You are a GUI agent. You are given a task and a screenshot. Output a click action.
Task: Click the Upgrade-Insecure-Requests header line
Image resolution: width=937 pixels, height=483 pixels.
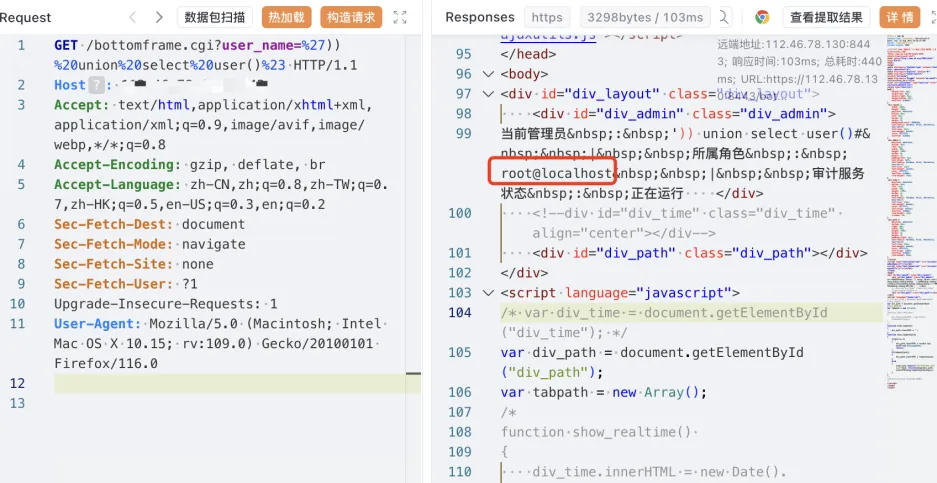click(x=166, y=304)
